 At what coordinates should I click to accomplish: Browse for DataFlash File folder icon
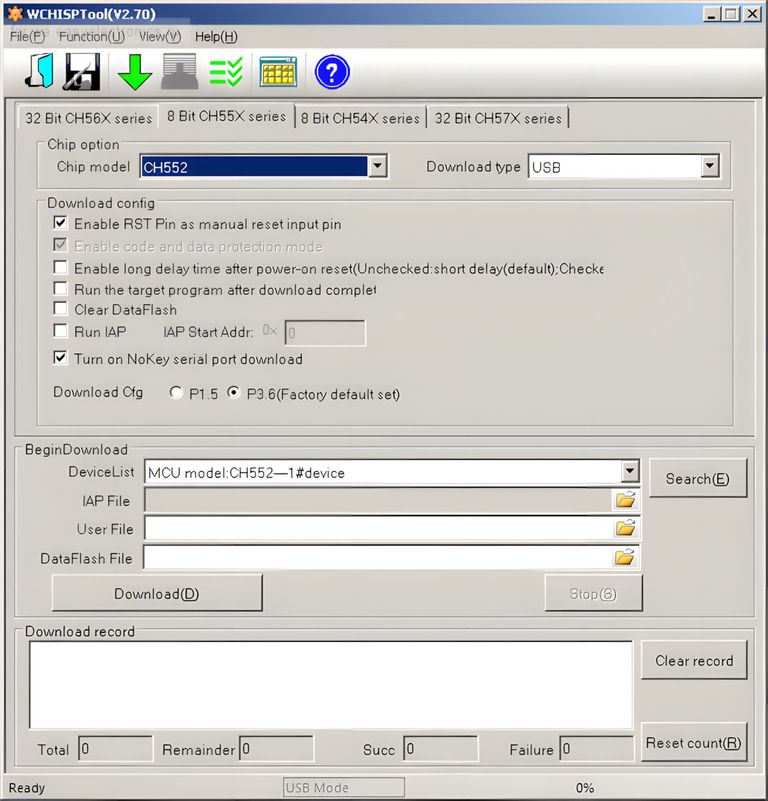coord(625,557)
